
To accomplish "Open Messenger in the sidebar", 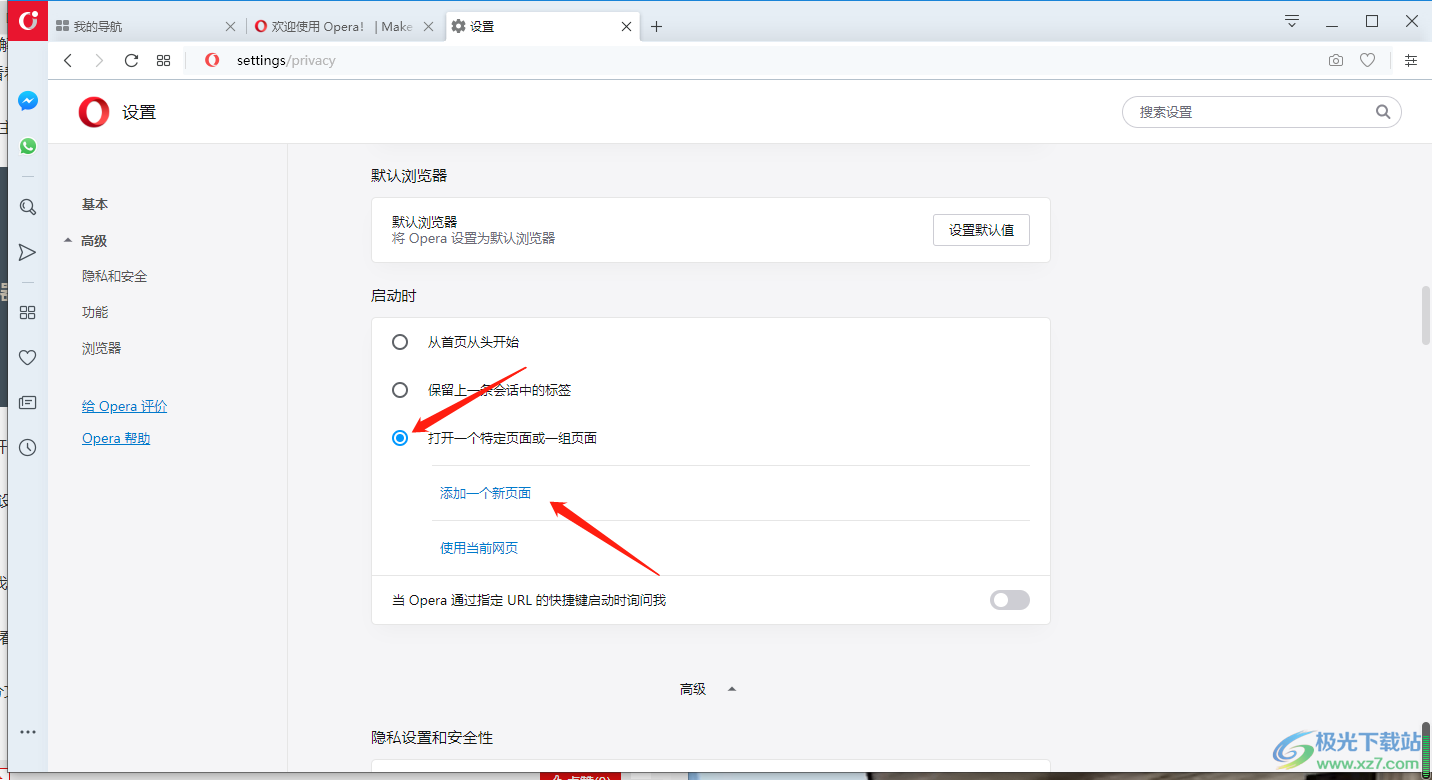I will click(x=28, y=101).
